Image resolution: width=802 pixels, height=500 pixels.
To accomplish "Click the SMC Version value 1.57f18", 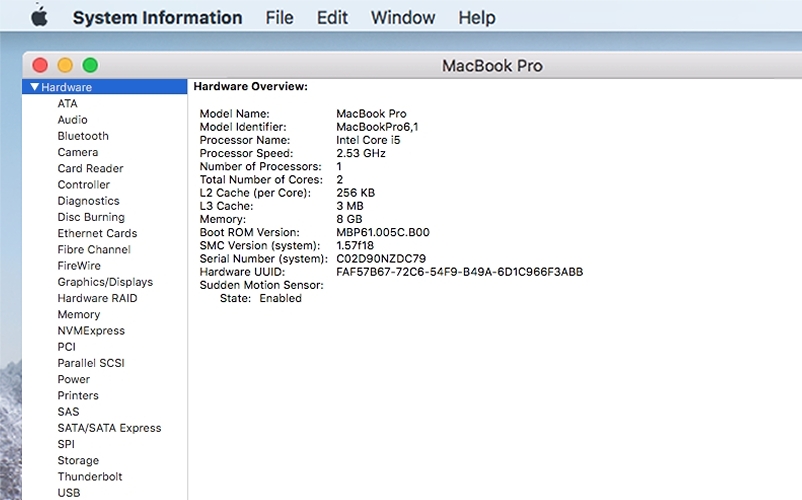I will [355, 245].
